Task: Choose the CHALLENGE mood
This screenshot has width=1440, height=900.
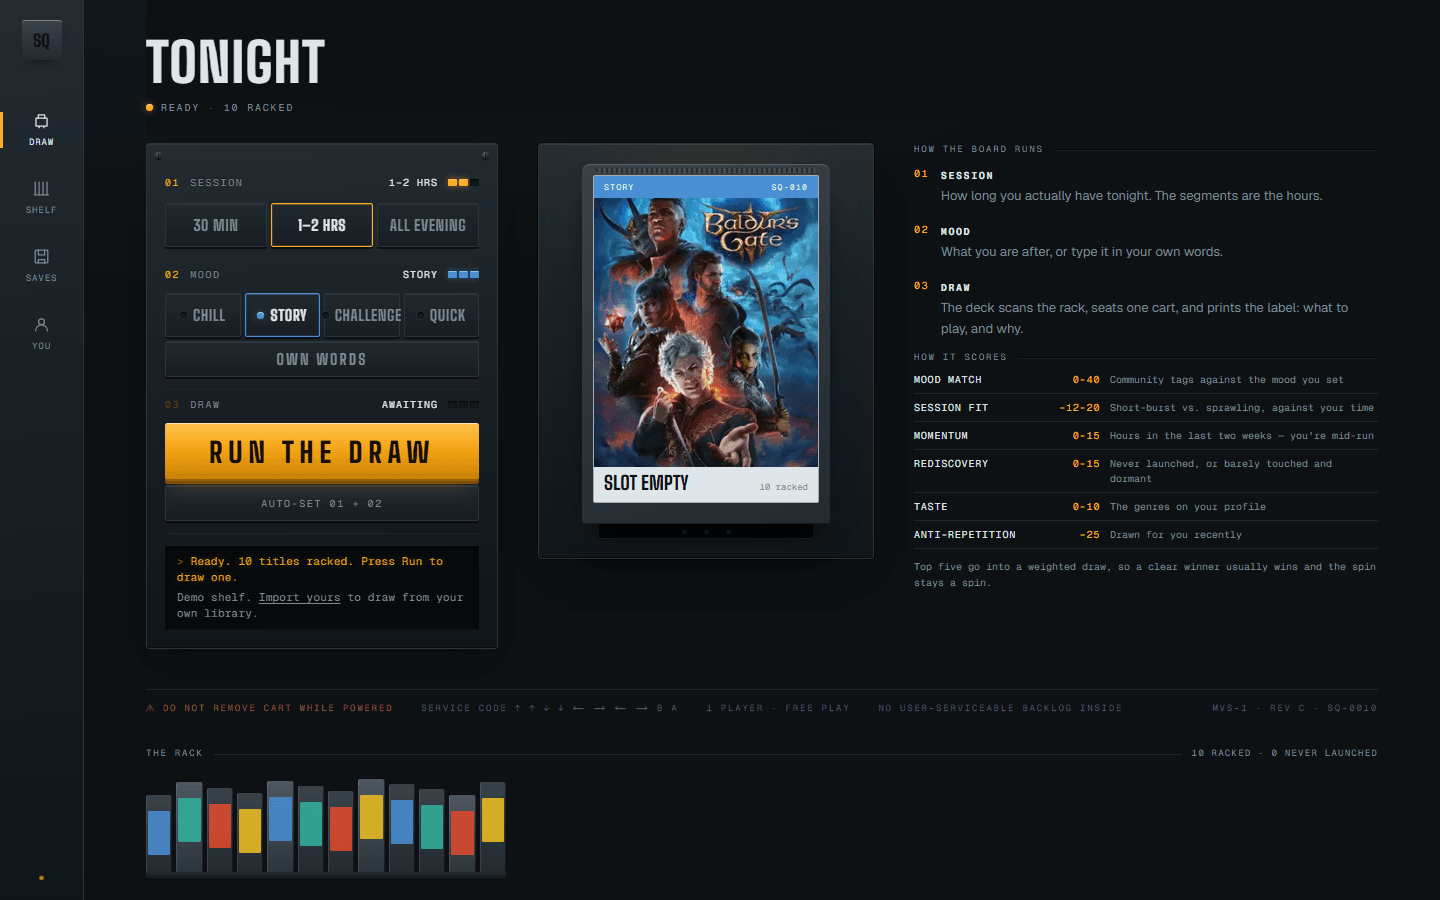Action: 361,315
